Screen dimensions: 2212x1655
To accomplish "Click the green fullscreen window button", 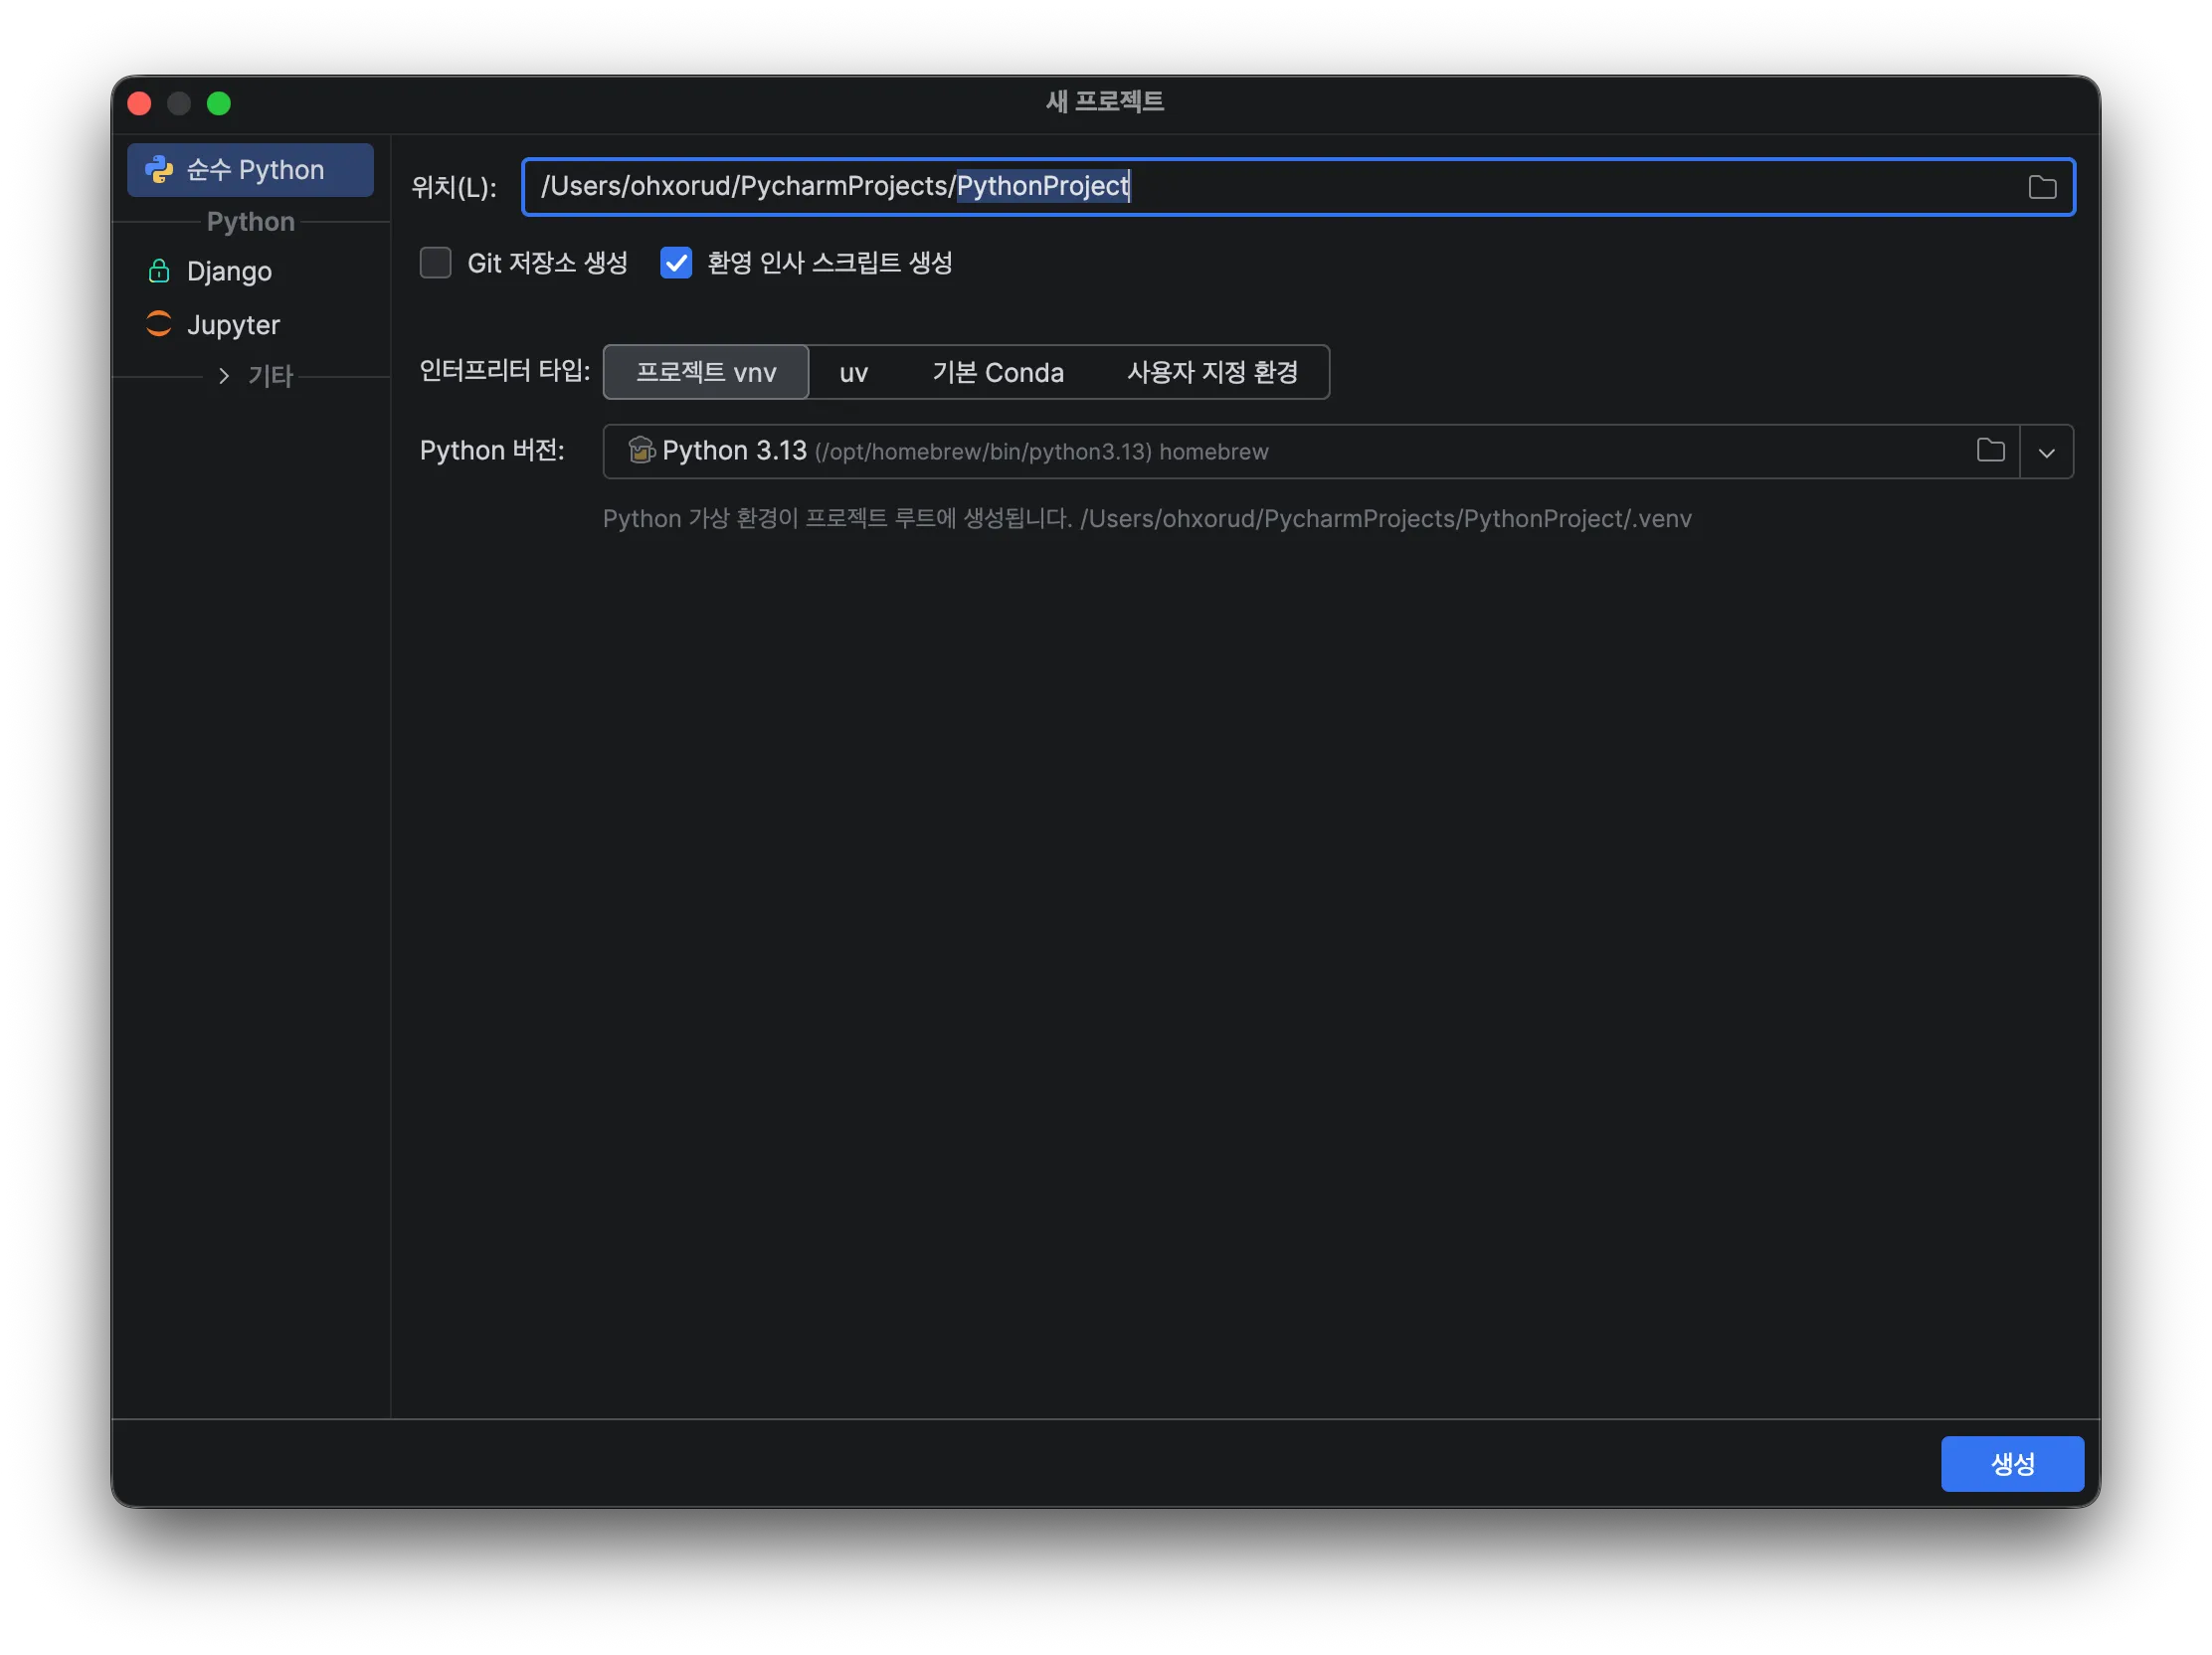I will tap(219, 104).
